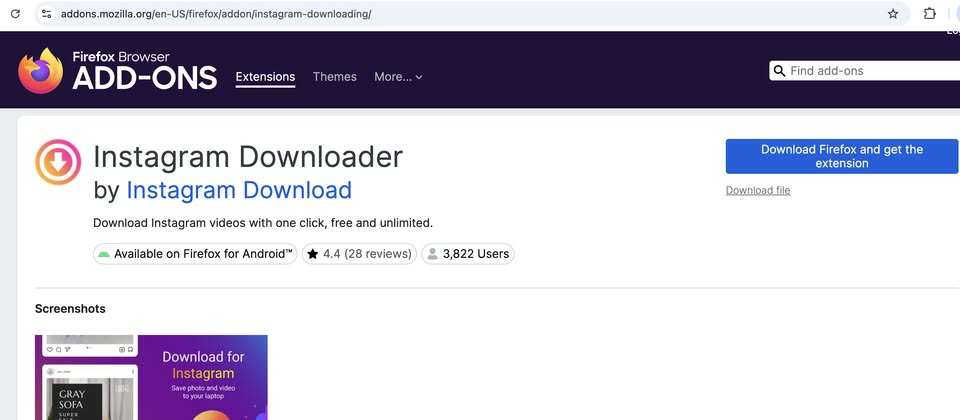Click the Firefox logo in header
Image resolution: width=960 pixels, height=420 pixels.
(41, 71)
